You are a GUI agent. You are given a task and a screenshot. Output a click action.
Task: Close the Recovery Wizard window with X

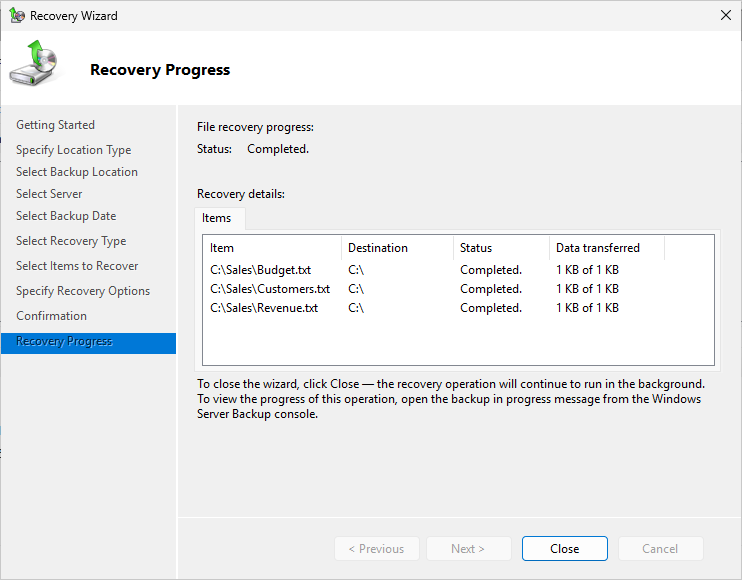tap(725, 16)
